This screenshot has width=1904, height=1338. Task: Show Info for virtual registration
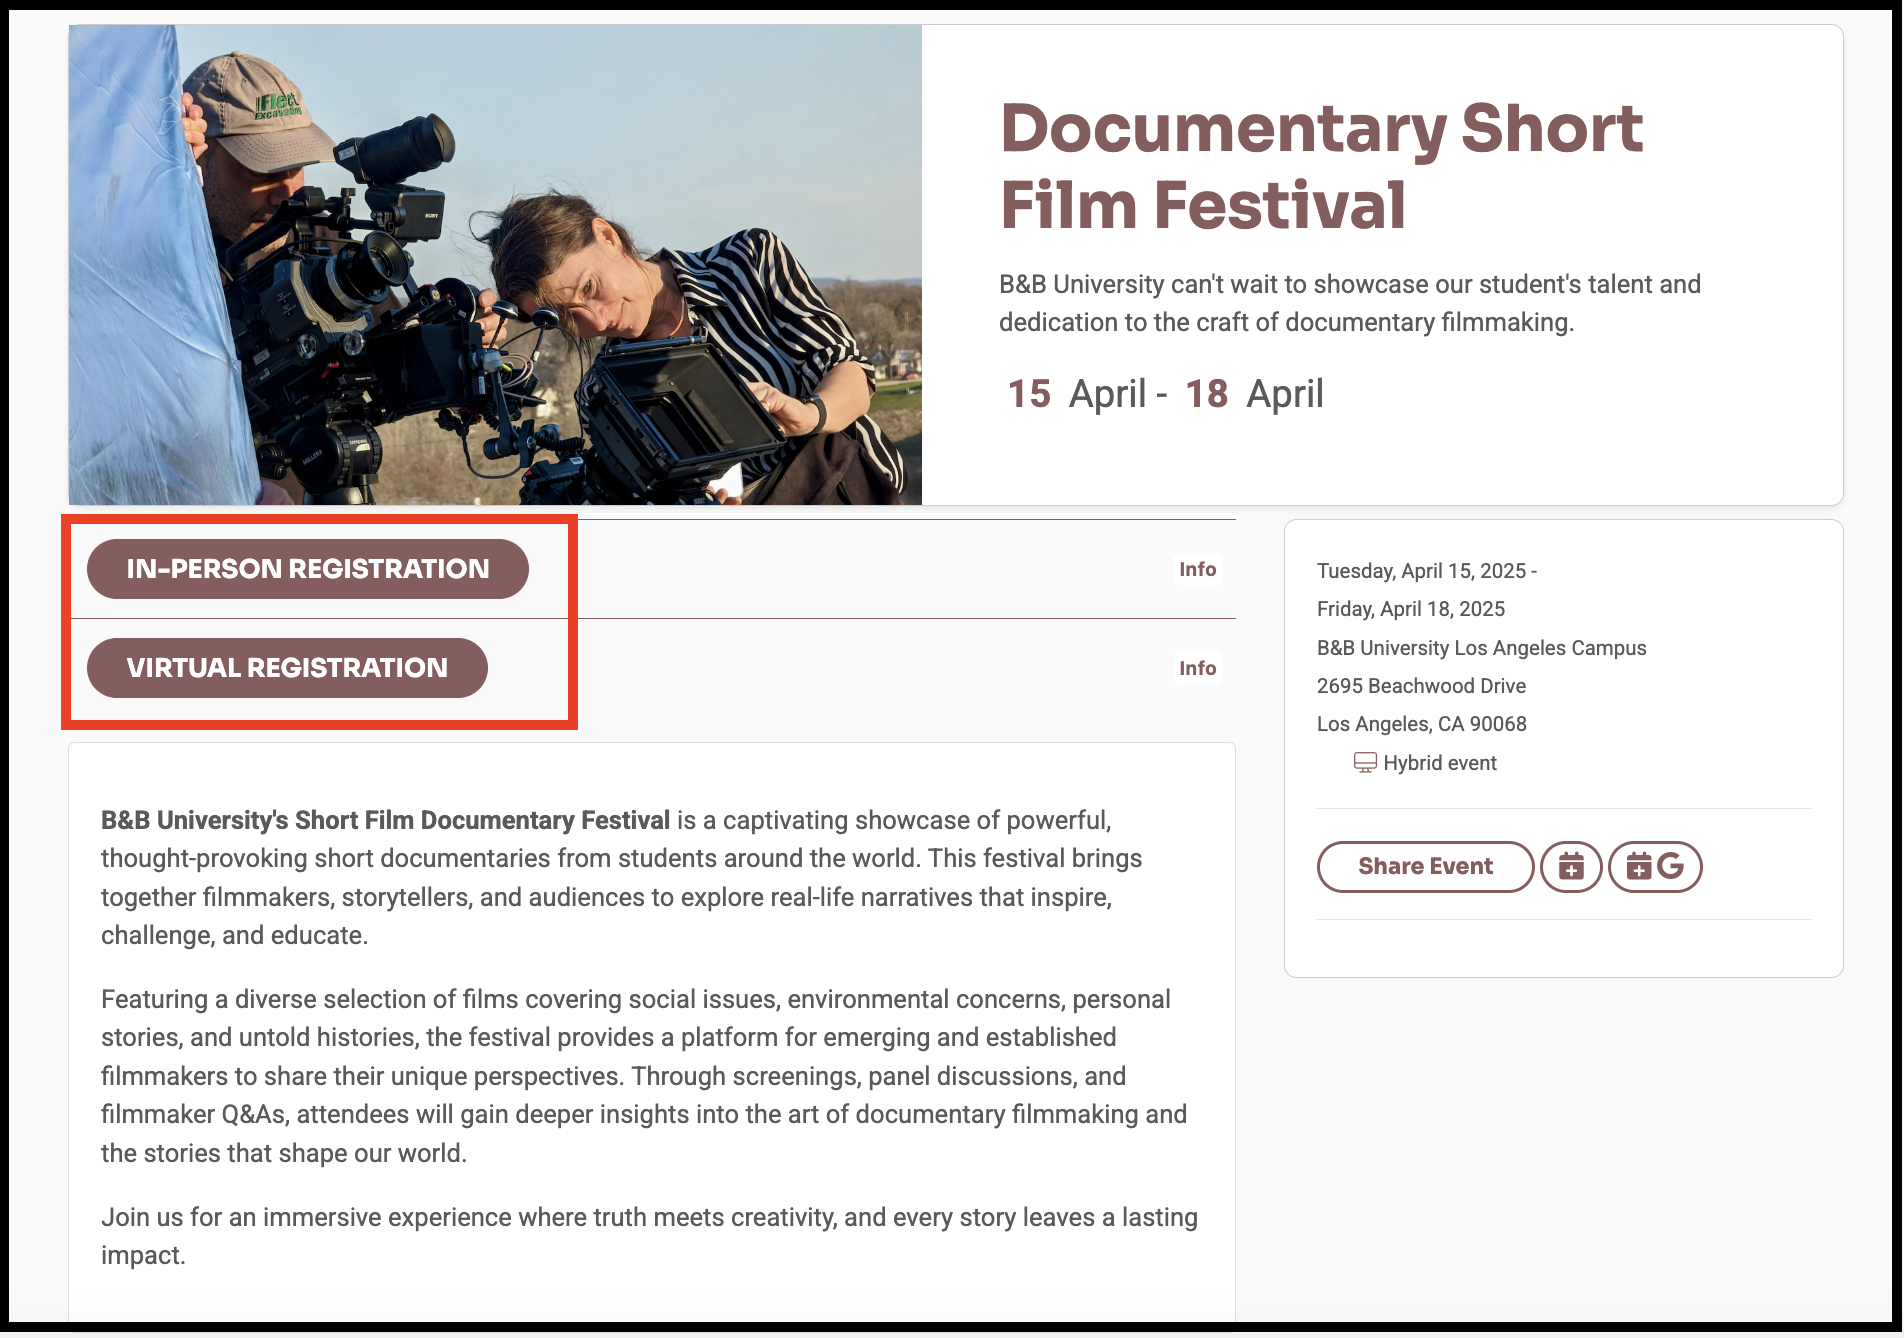tap(1197, 668)
